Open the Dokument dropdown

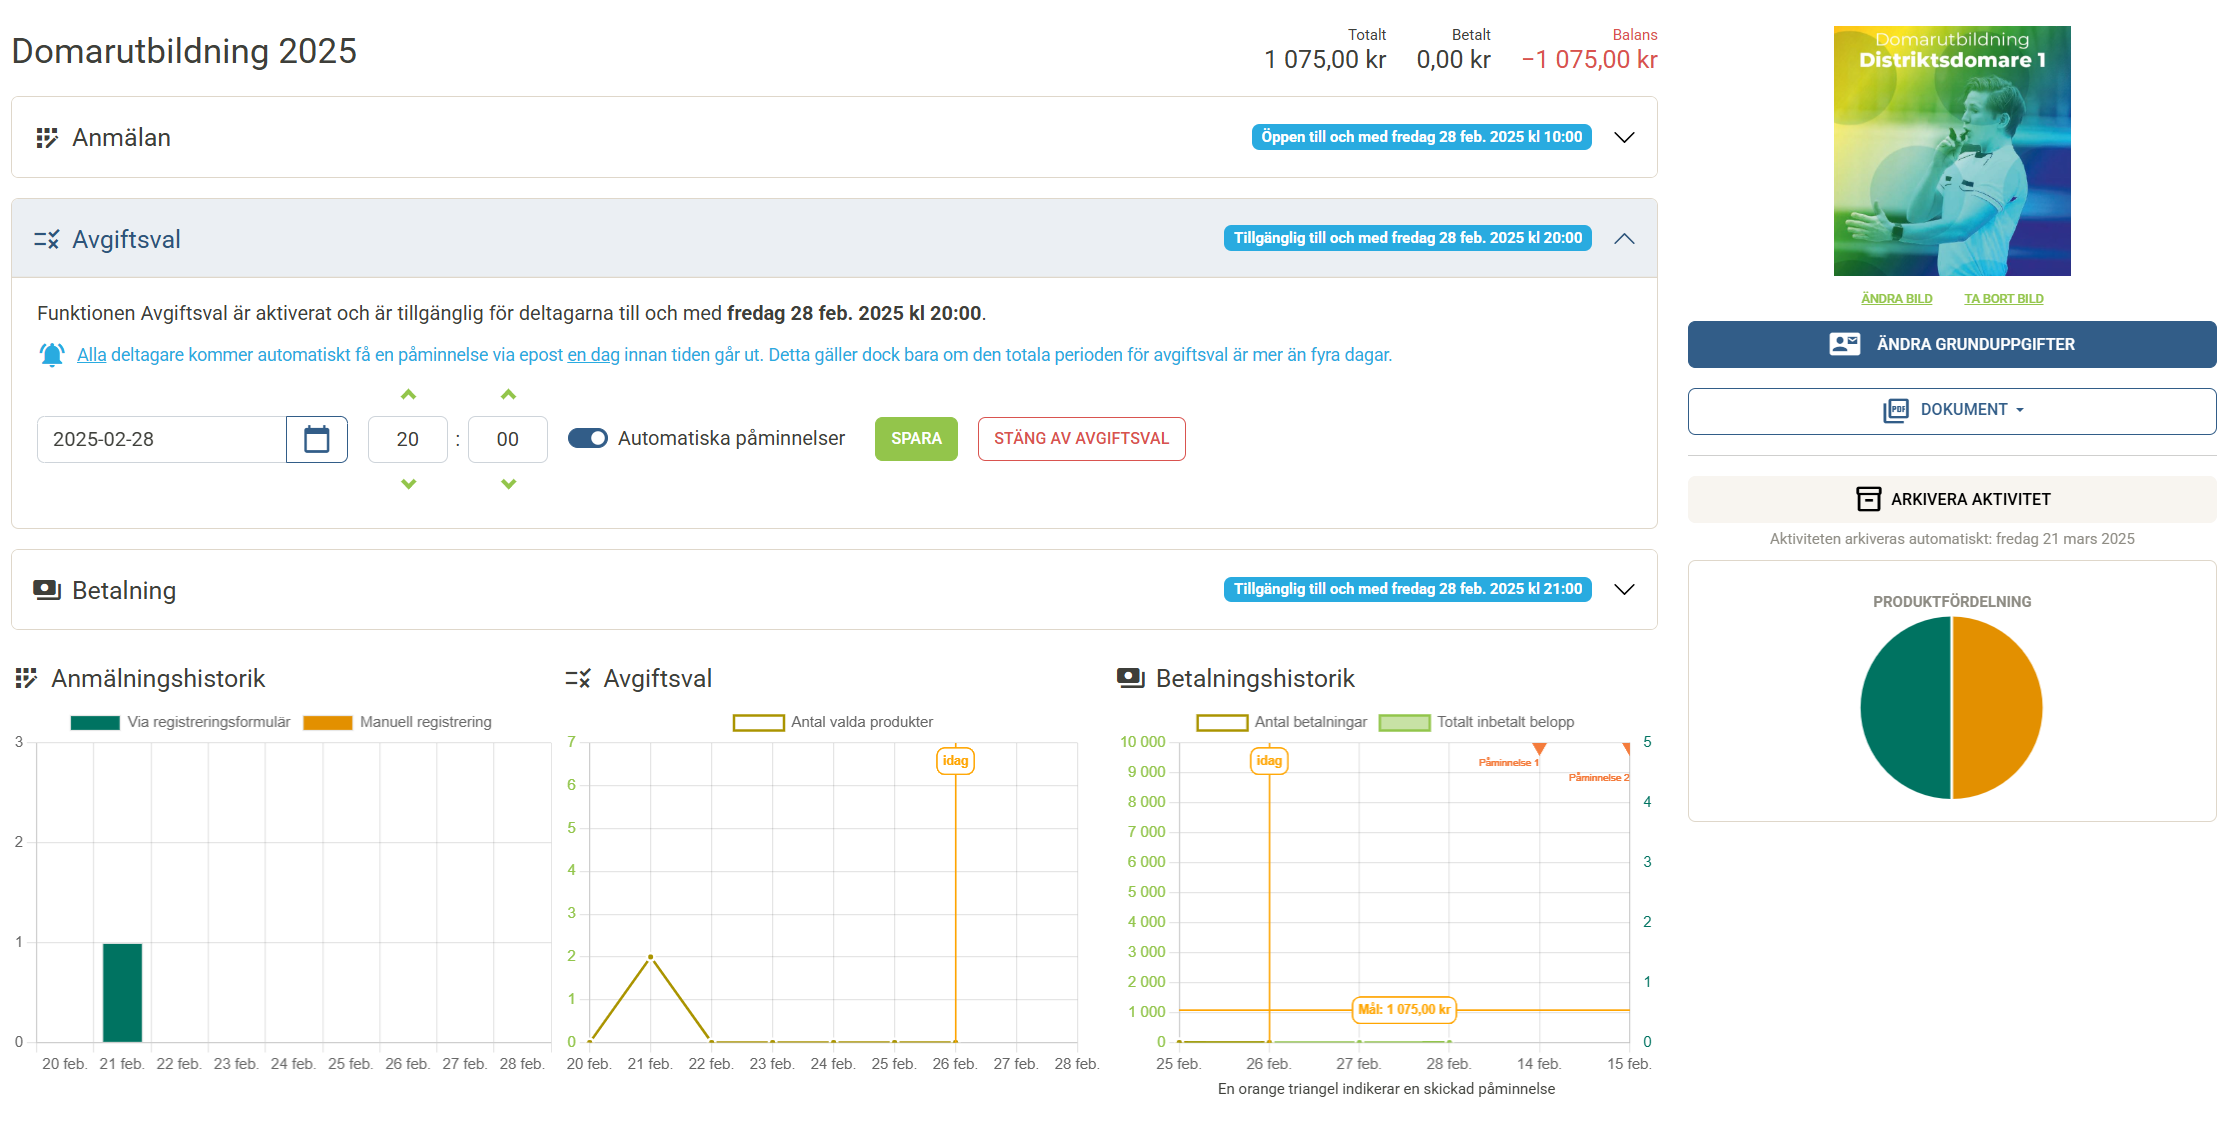[x=1952, y=410]
